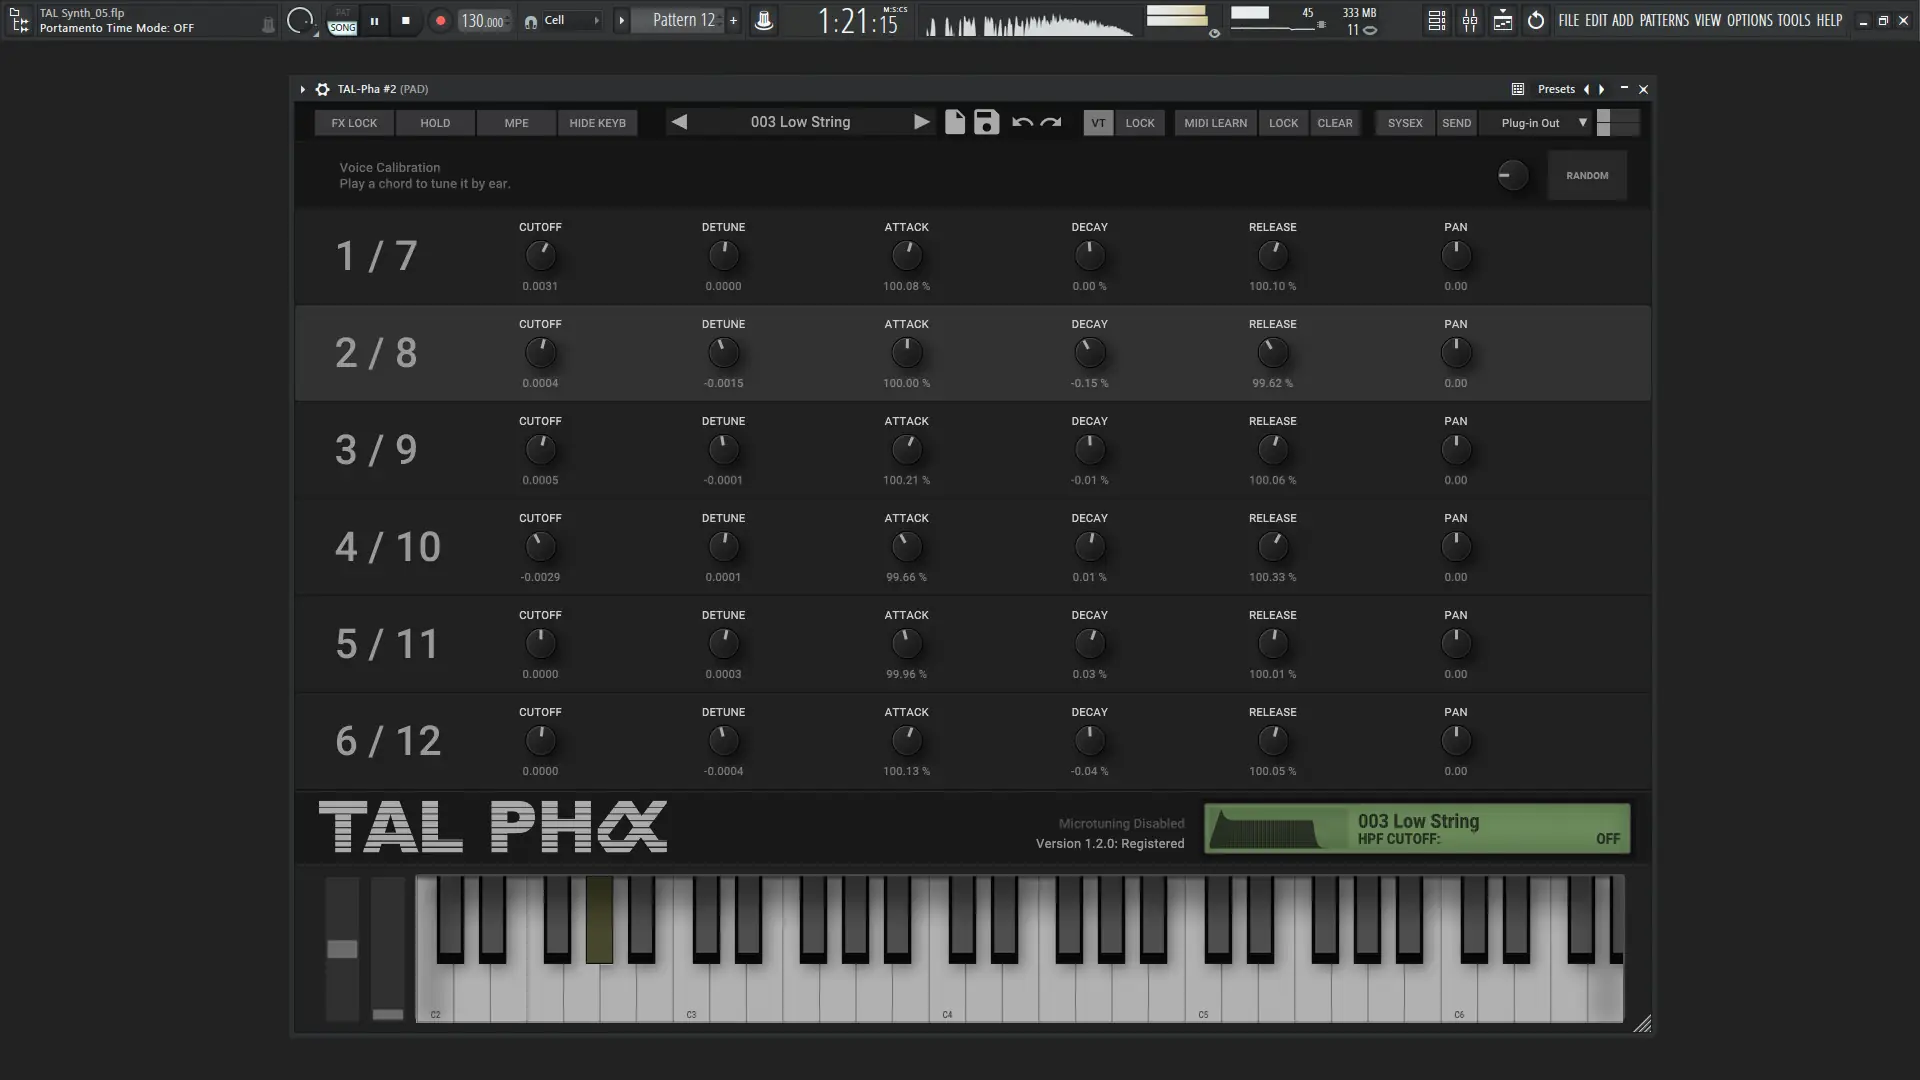Stop playback with the stop button

[405, 21]
